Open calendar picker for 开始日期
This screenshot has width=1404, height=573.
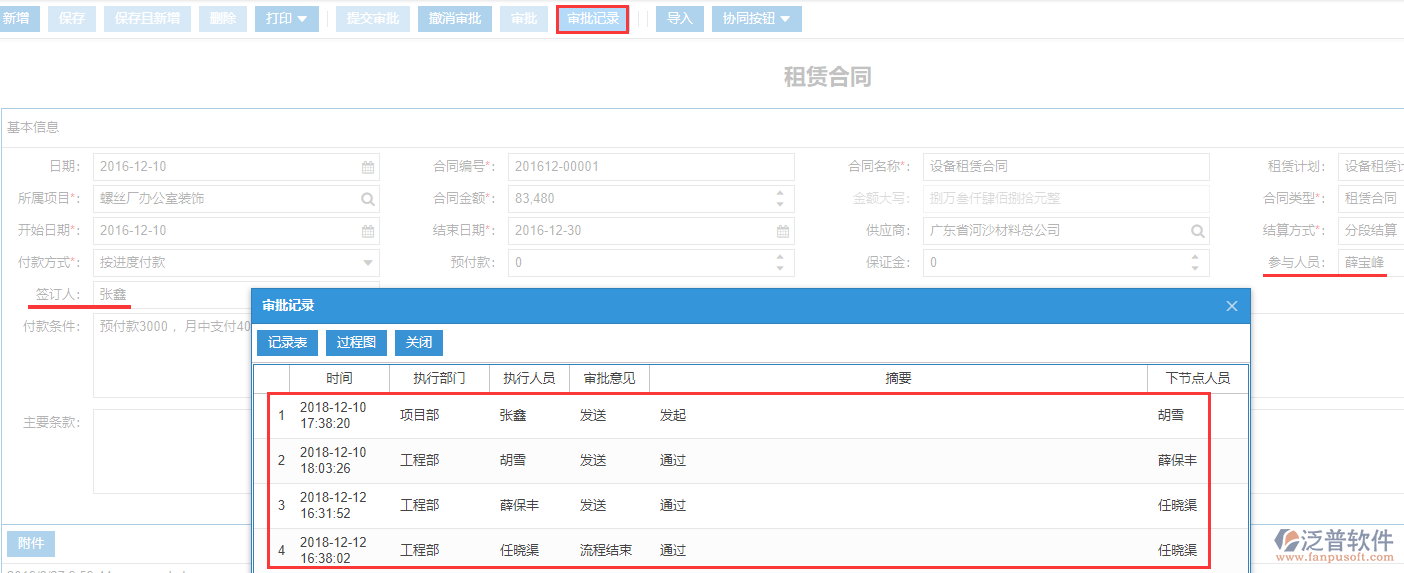tap(368, 231)
